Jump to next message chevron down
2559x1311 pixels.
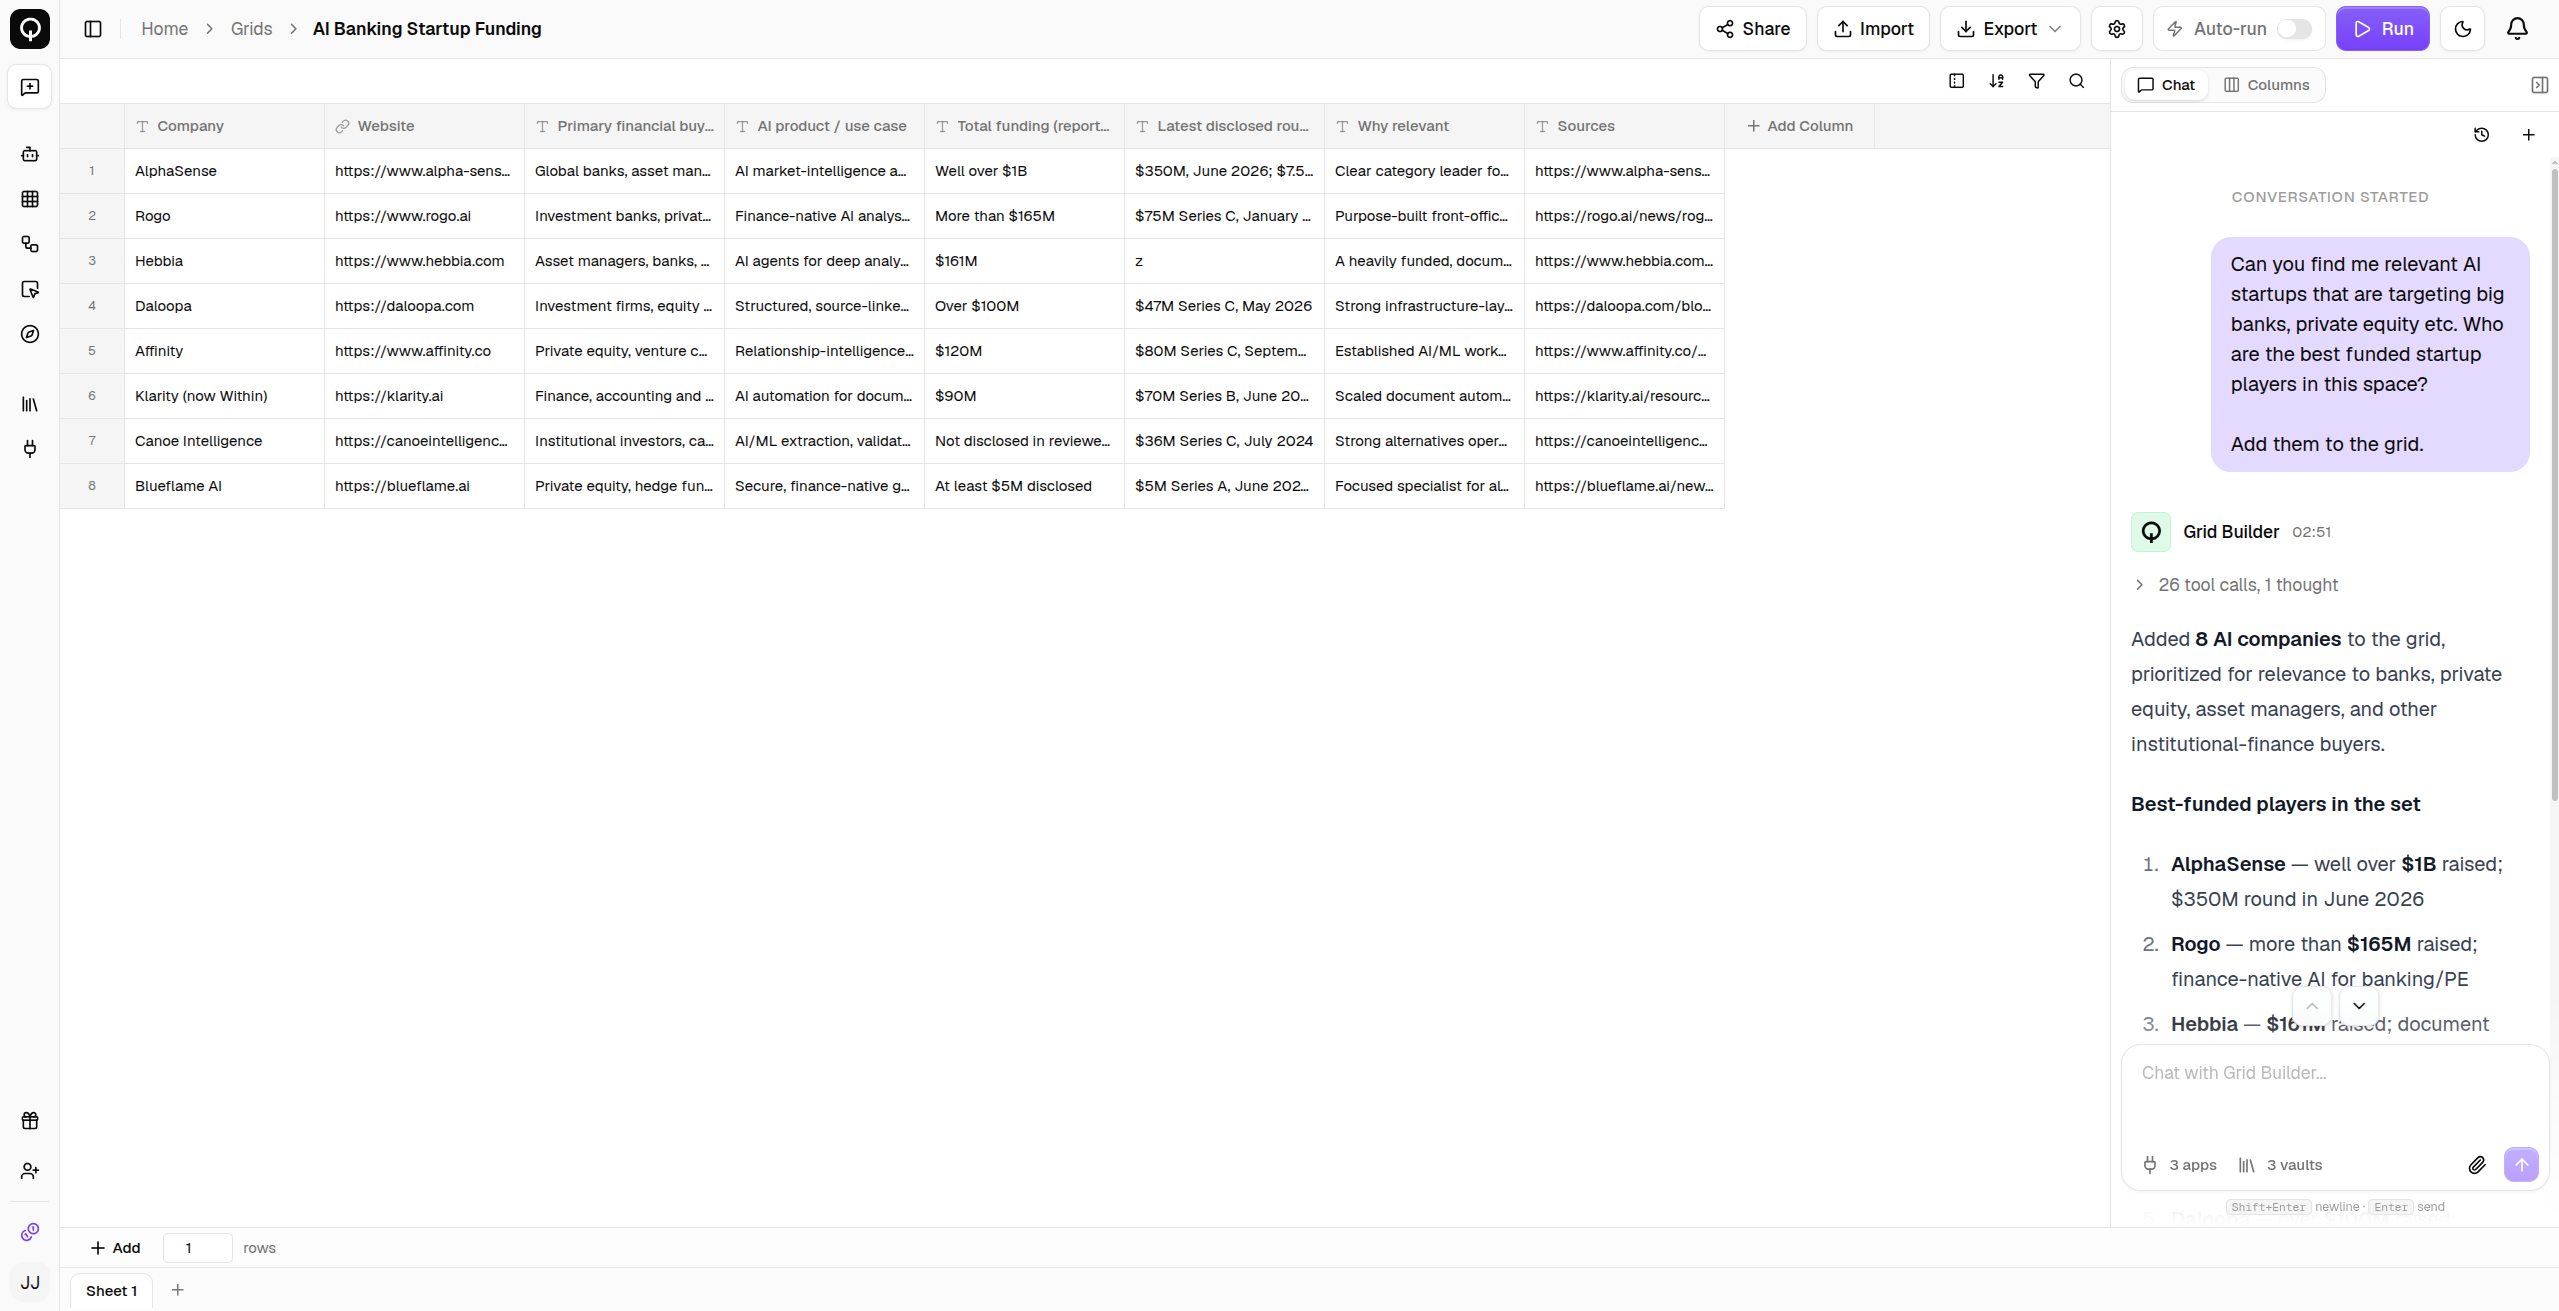[2359, 1006]
